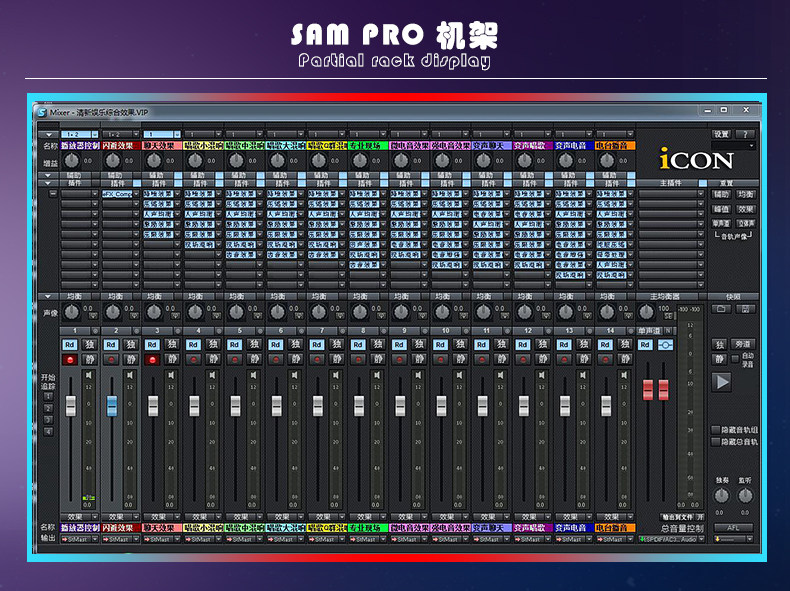The image size is (790, 591).
Task: Click the 主均衡器 header
Action: tap(666, 296)
